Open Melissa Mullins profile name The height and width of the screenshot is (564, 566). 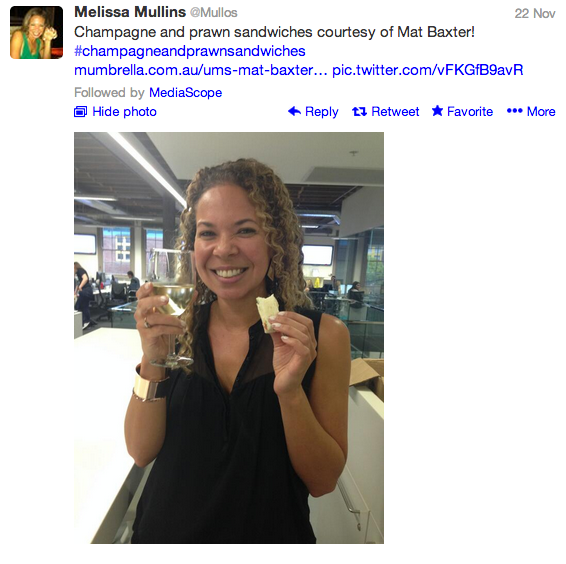pyautogui.click(x=130, y=12)
